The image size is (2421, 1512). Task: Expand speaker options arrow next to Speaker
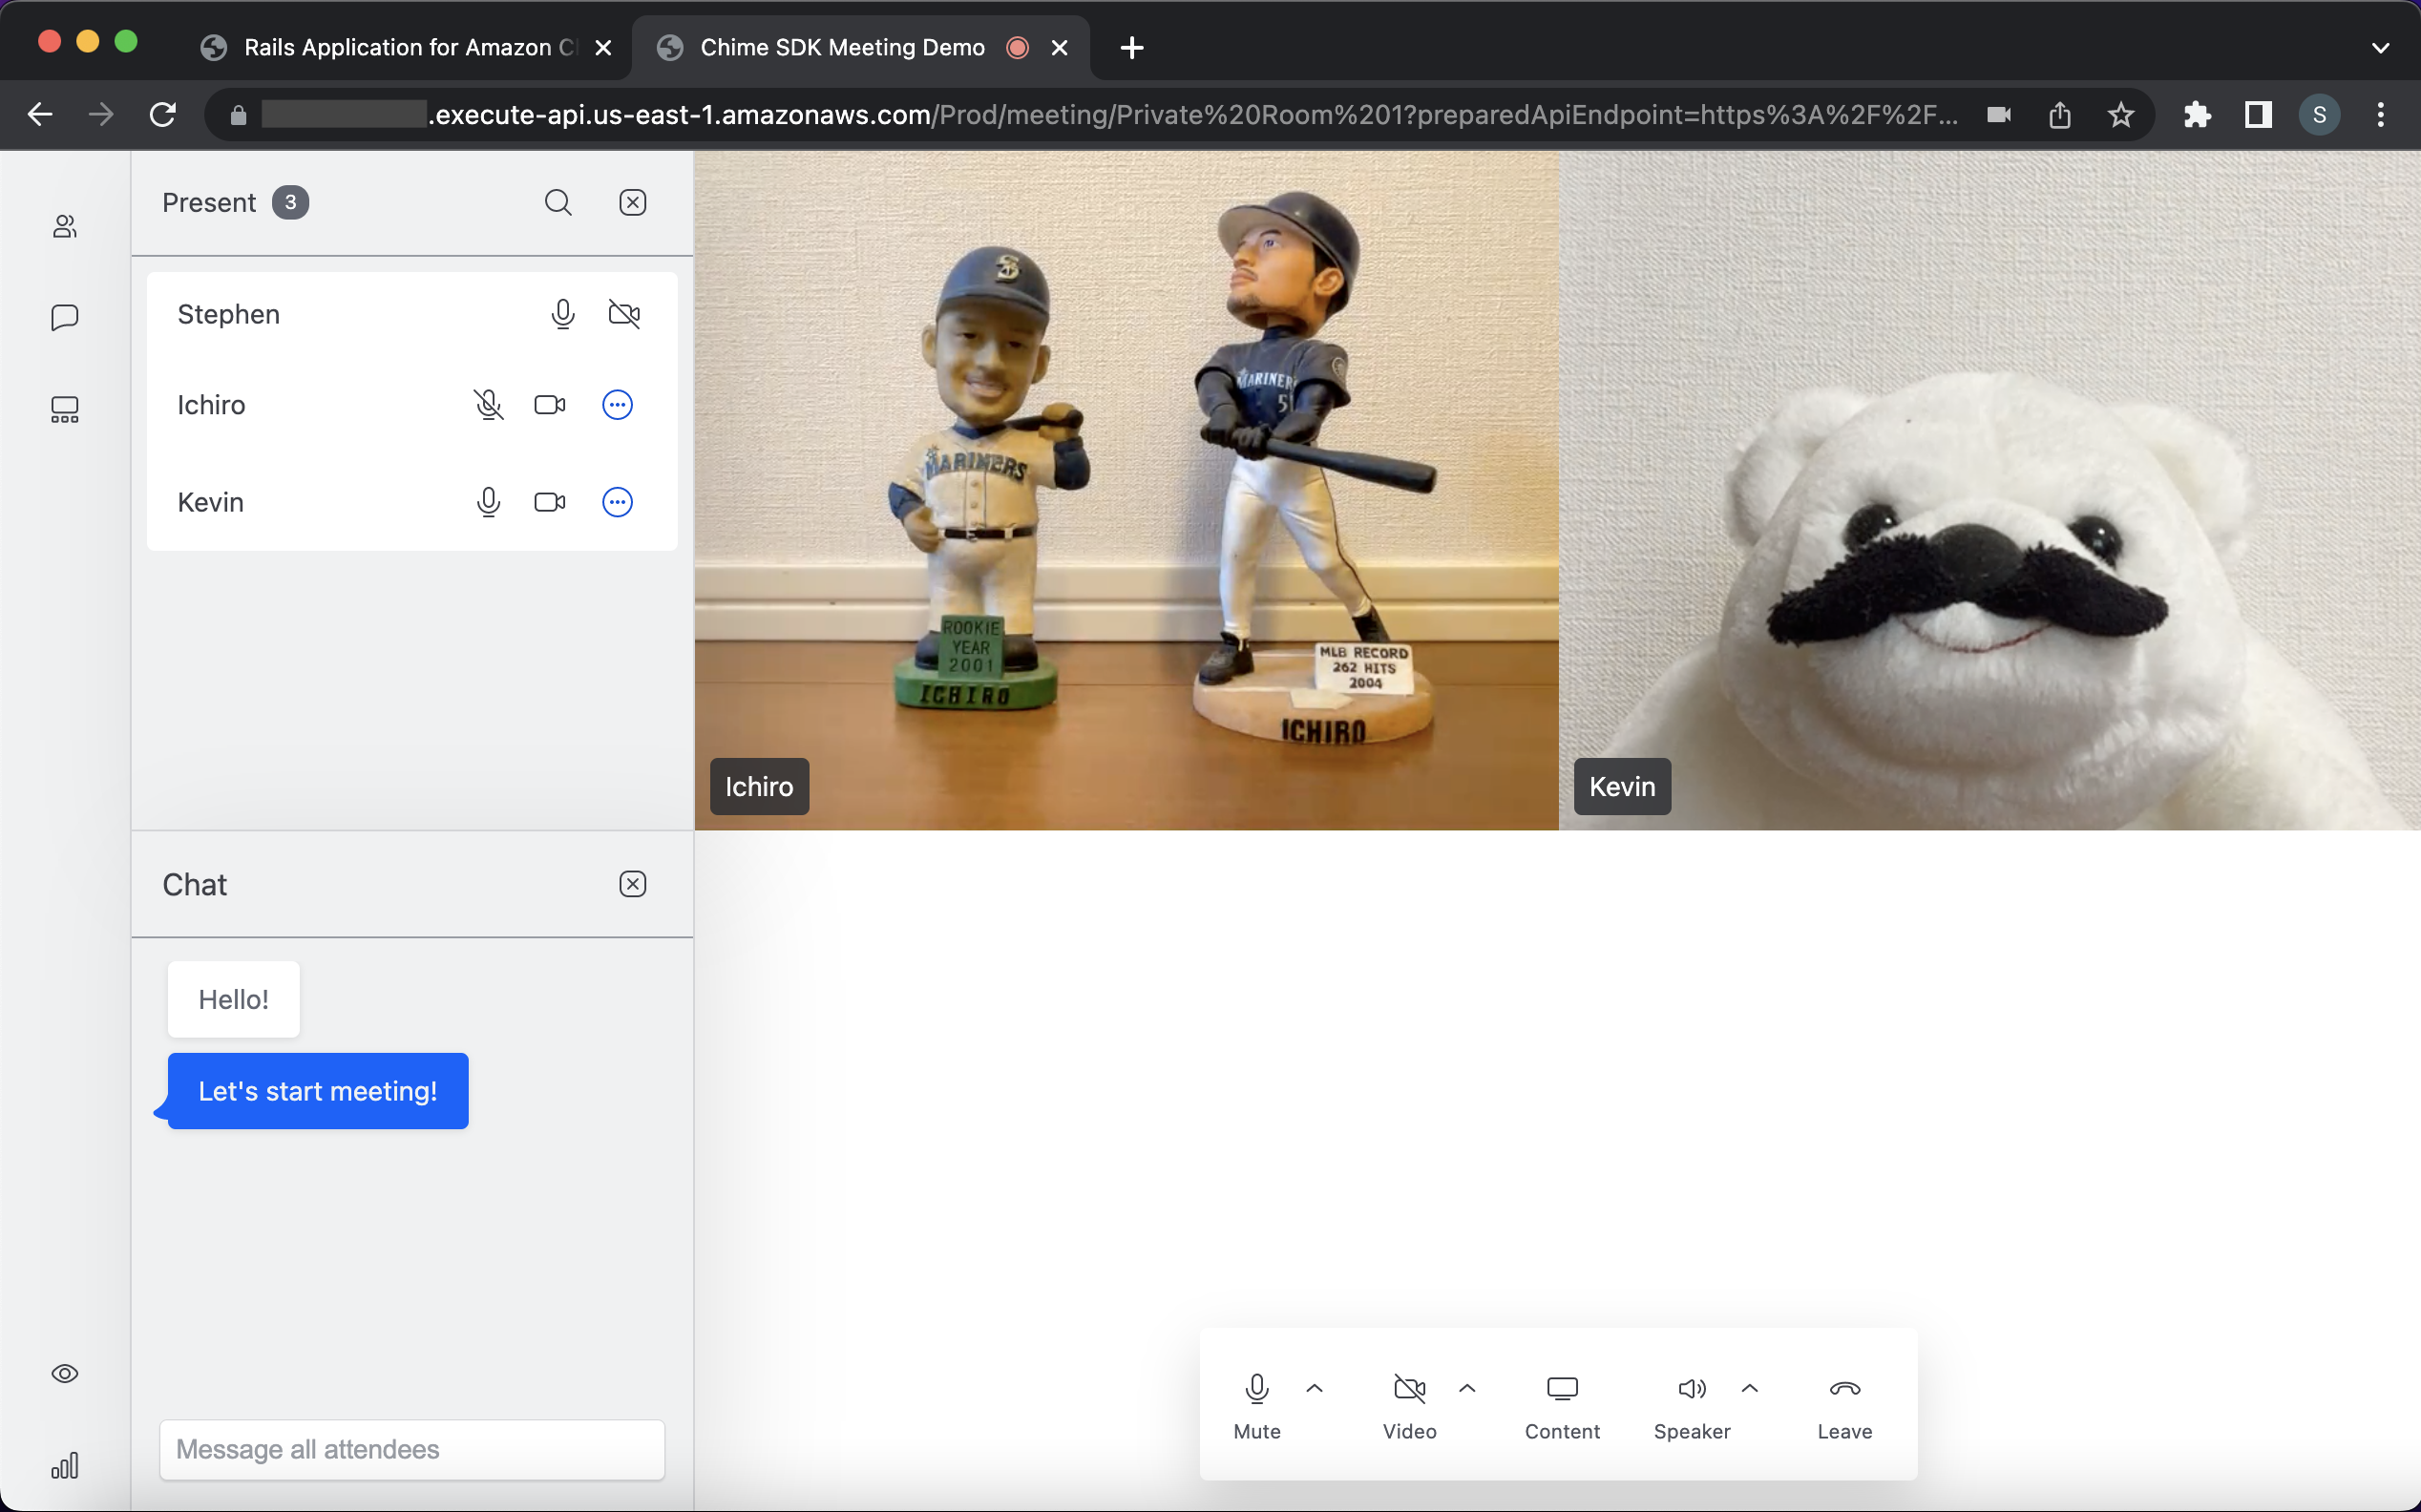tap(1749, 1388)
